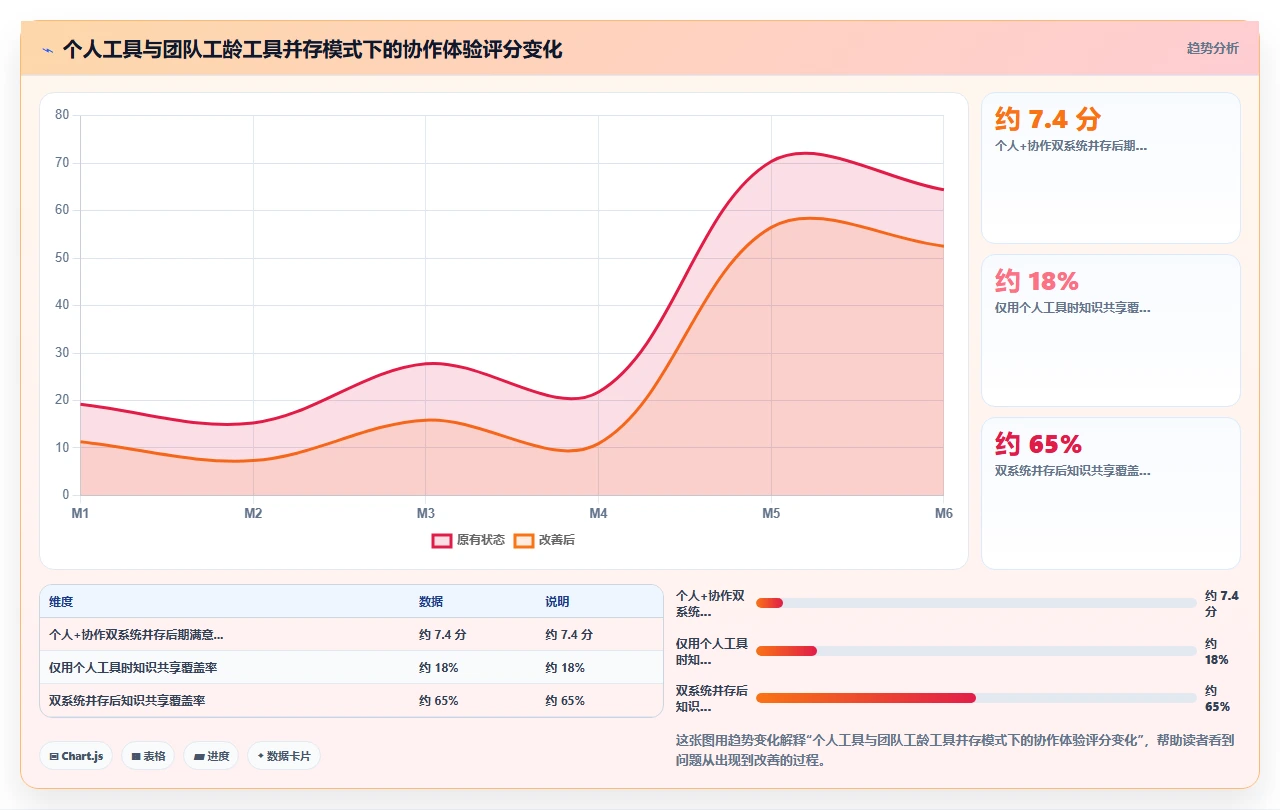Click the M4 x-axis label
This screenshot has height=810, width=1280.
pos(598,513)
